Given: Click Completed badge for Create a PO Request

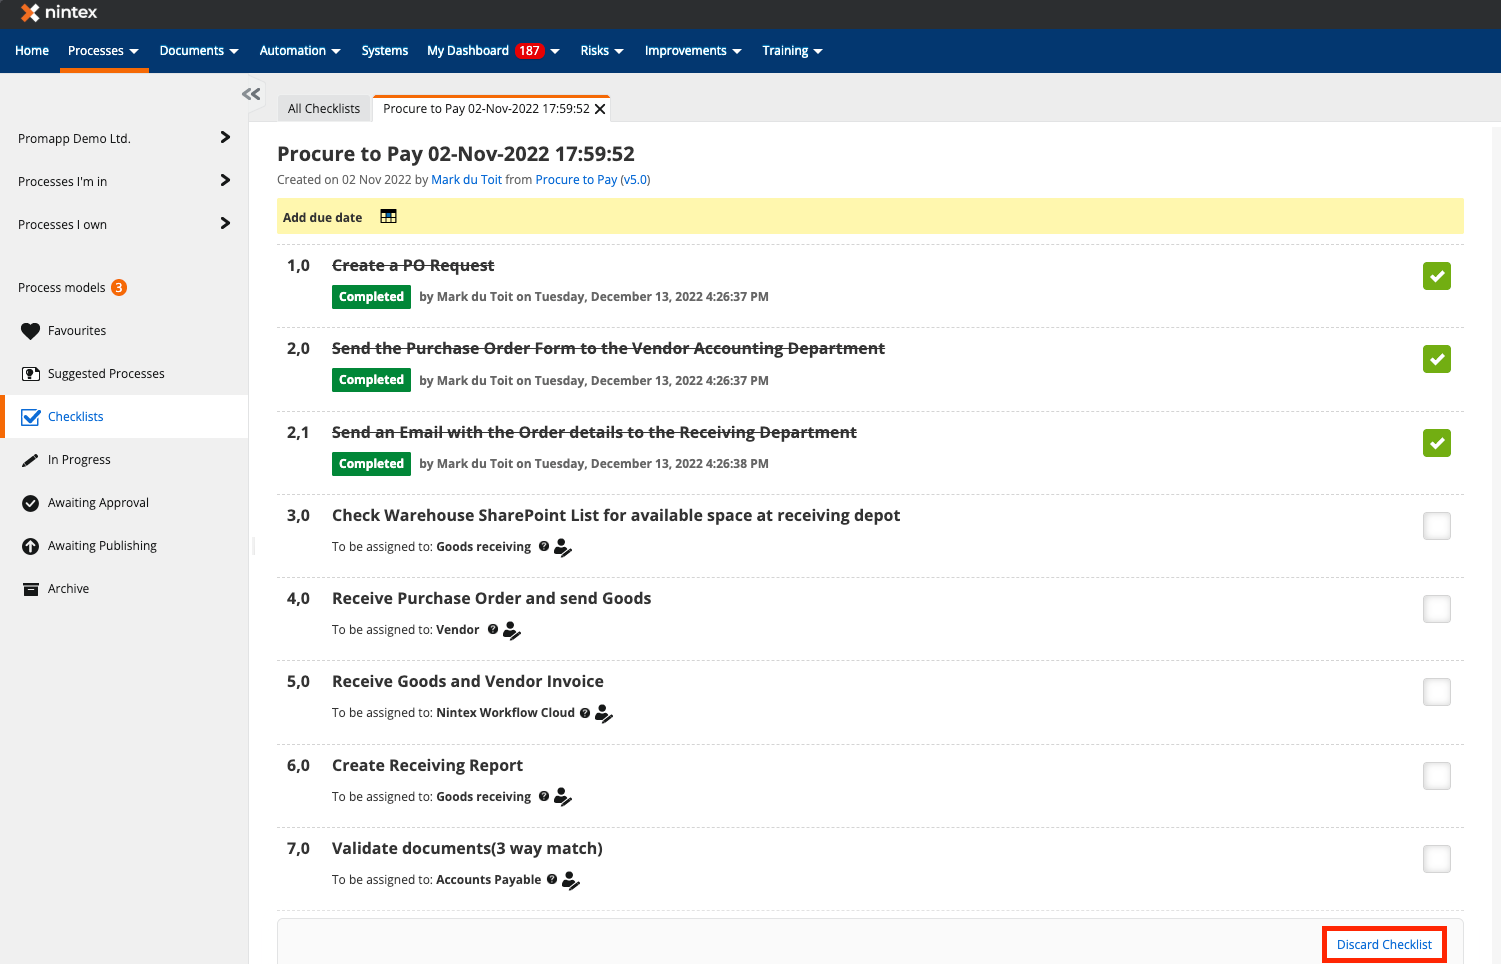Looking at the screenshot, I should coord(371,297).
